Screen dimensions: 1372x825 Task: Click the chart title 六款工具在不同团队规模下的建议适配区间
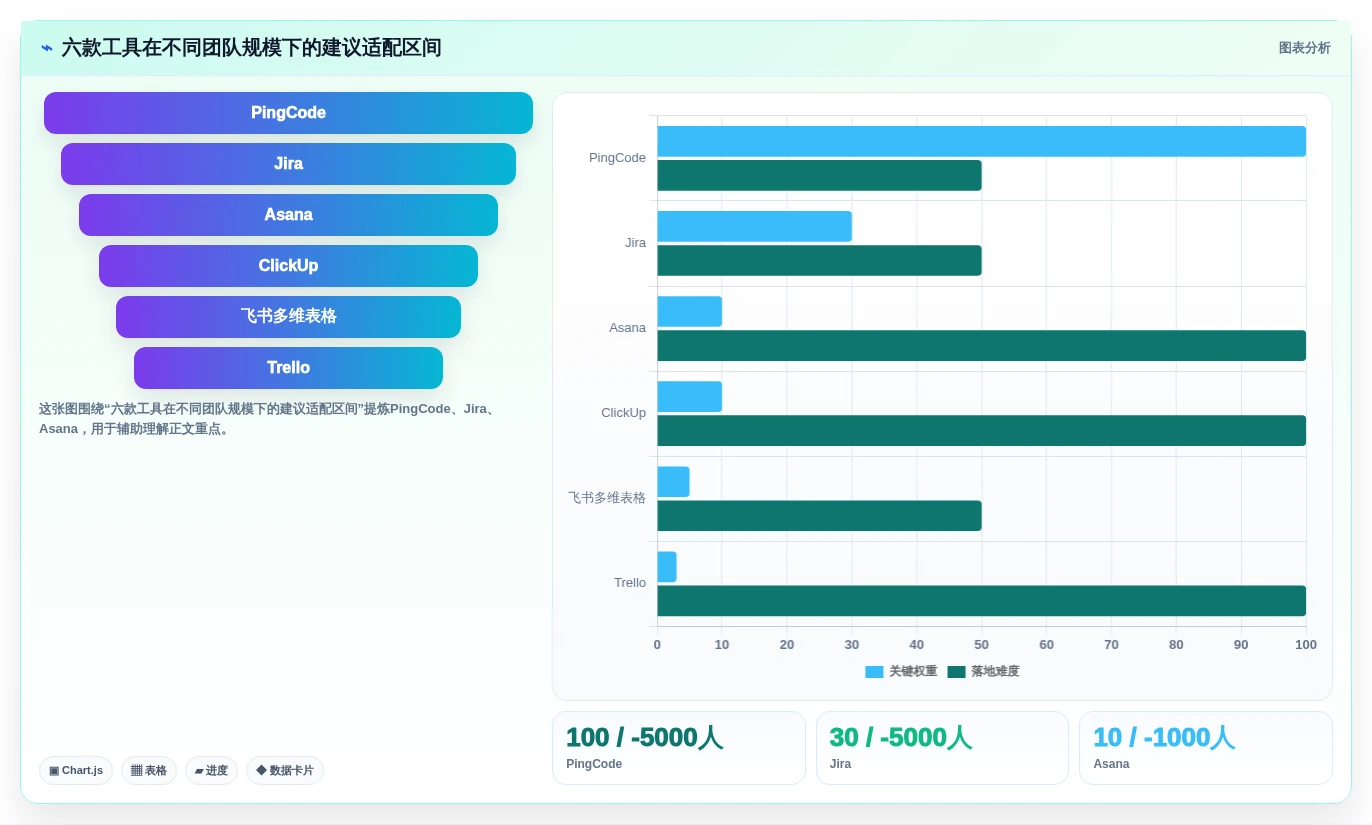252,48
